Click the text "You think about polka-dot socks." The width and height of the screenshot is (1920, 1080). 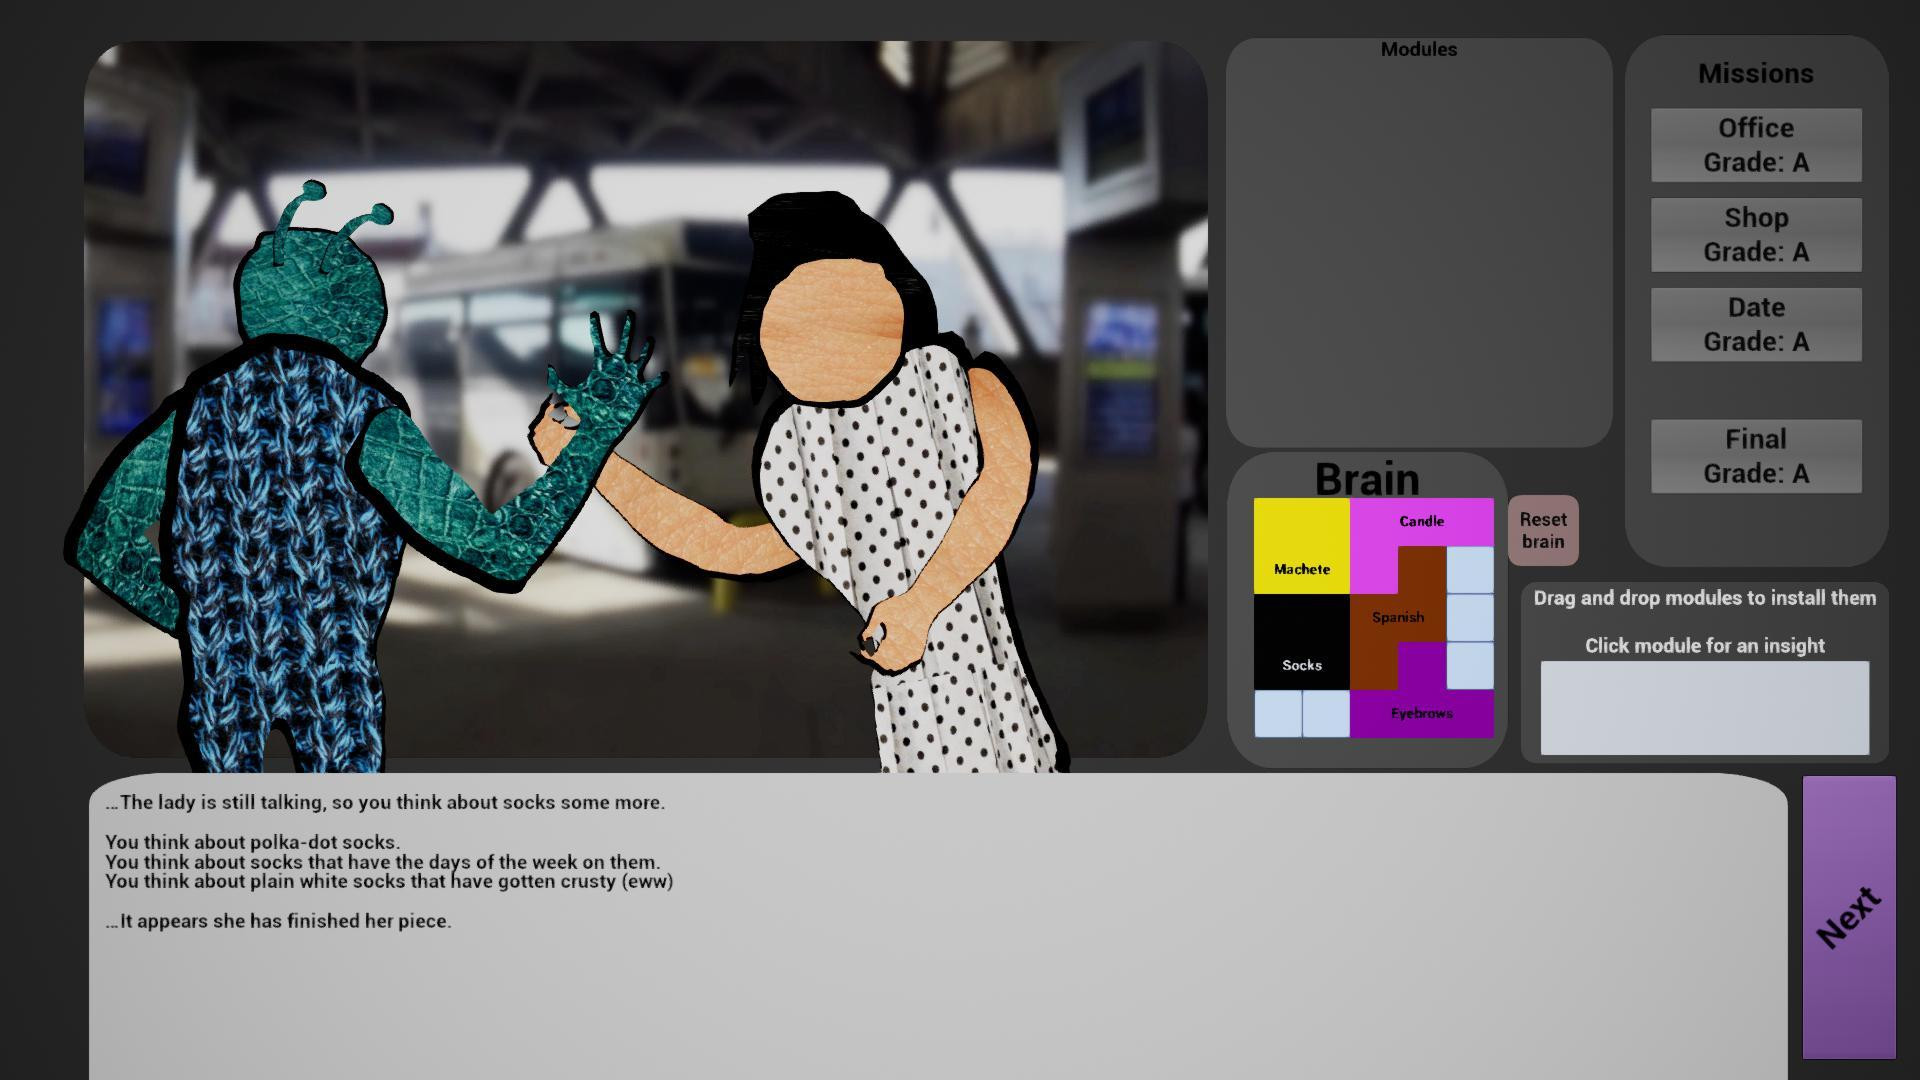point(252,842)
